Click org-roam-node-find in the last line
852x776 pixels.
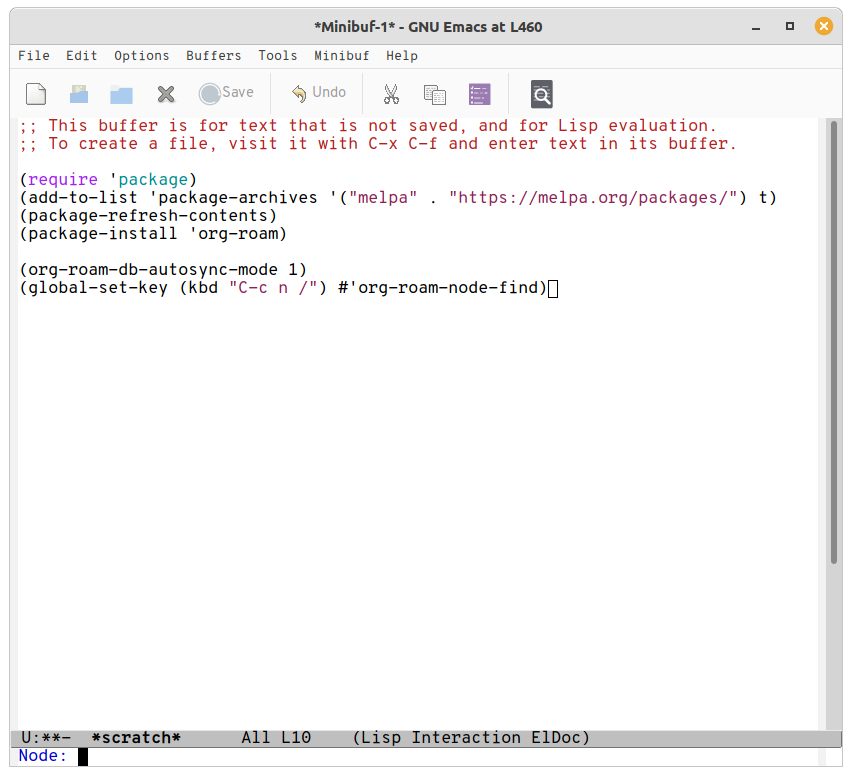click(448, 287)
